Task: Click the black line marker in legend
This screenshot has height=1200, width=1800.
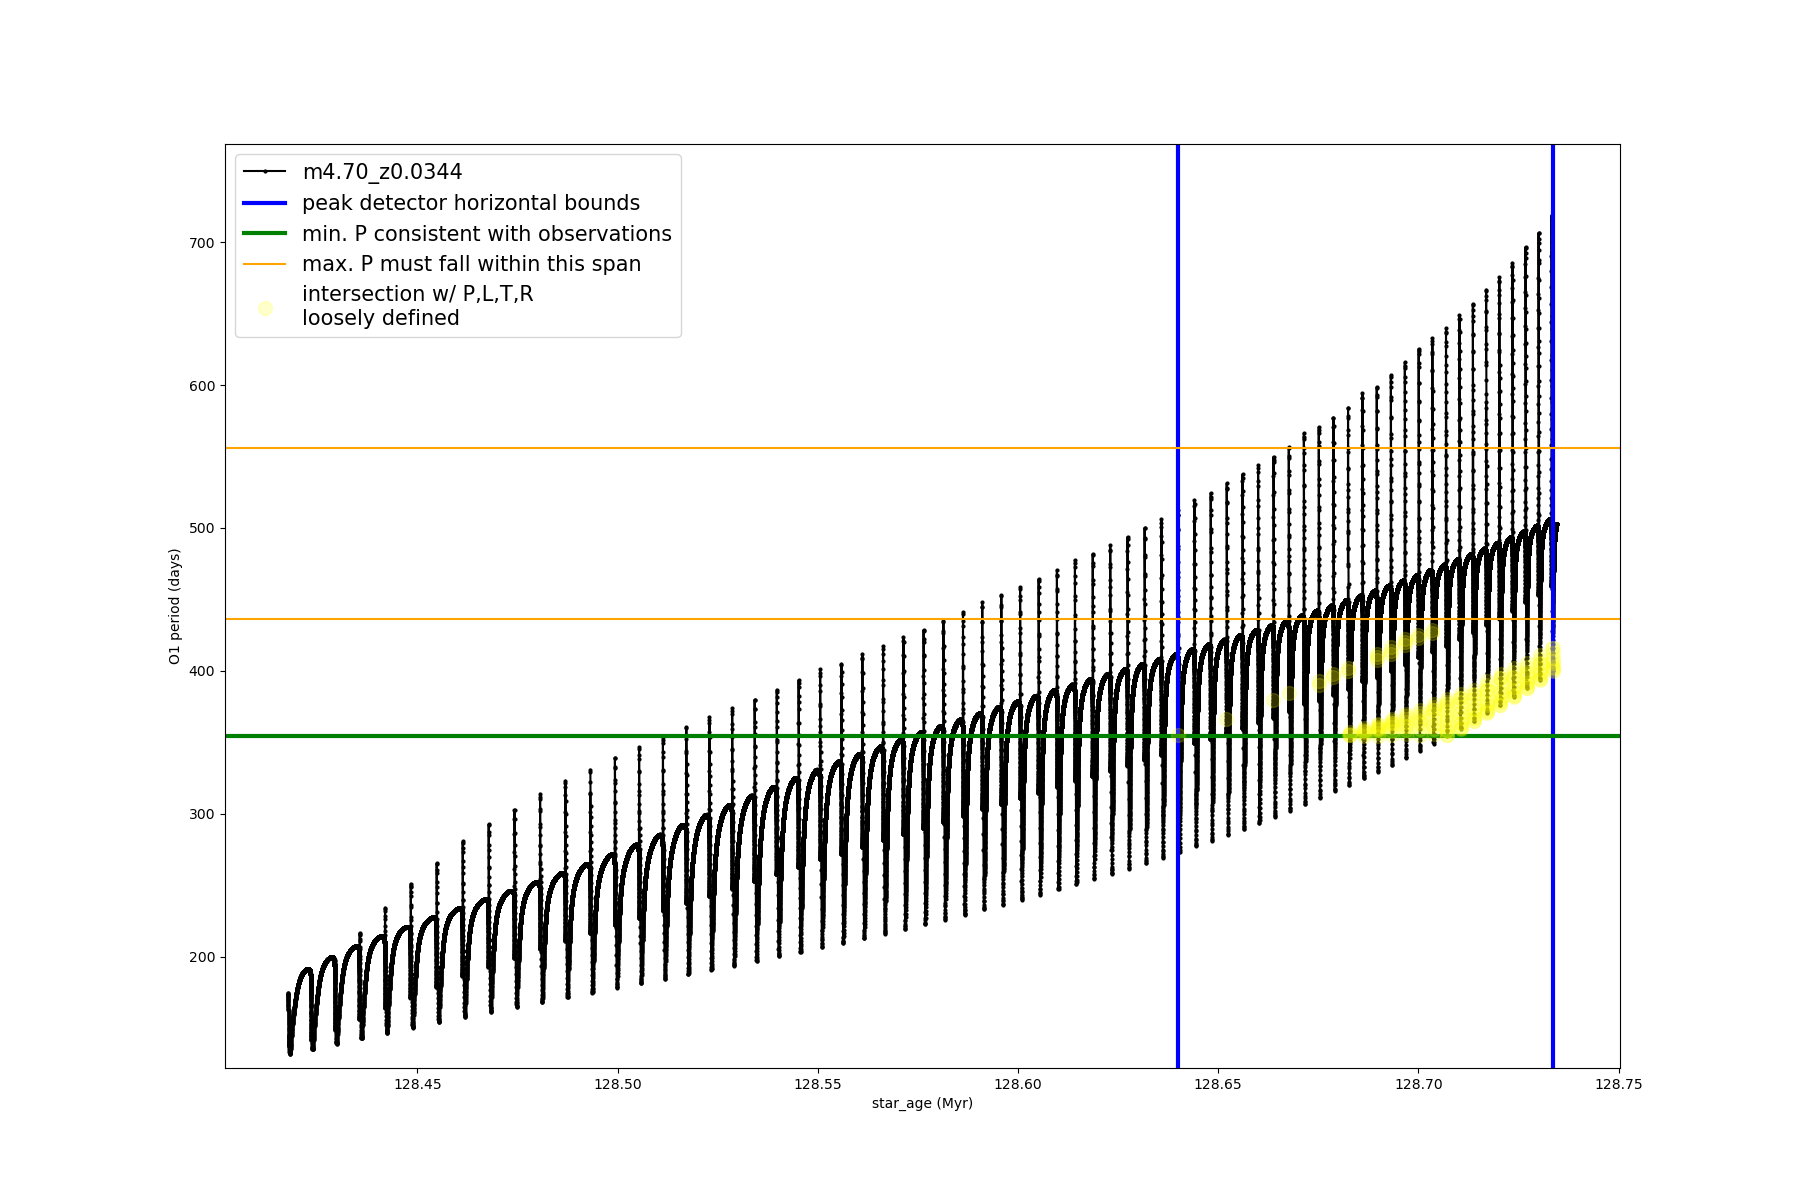Action: click(264, 172)
